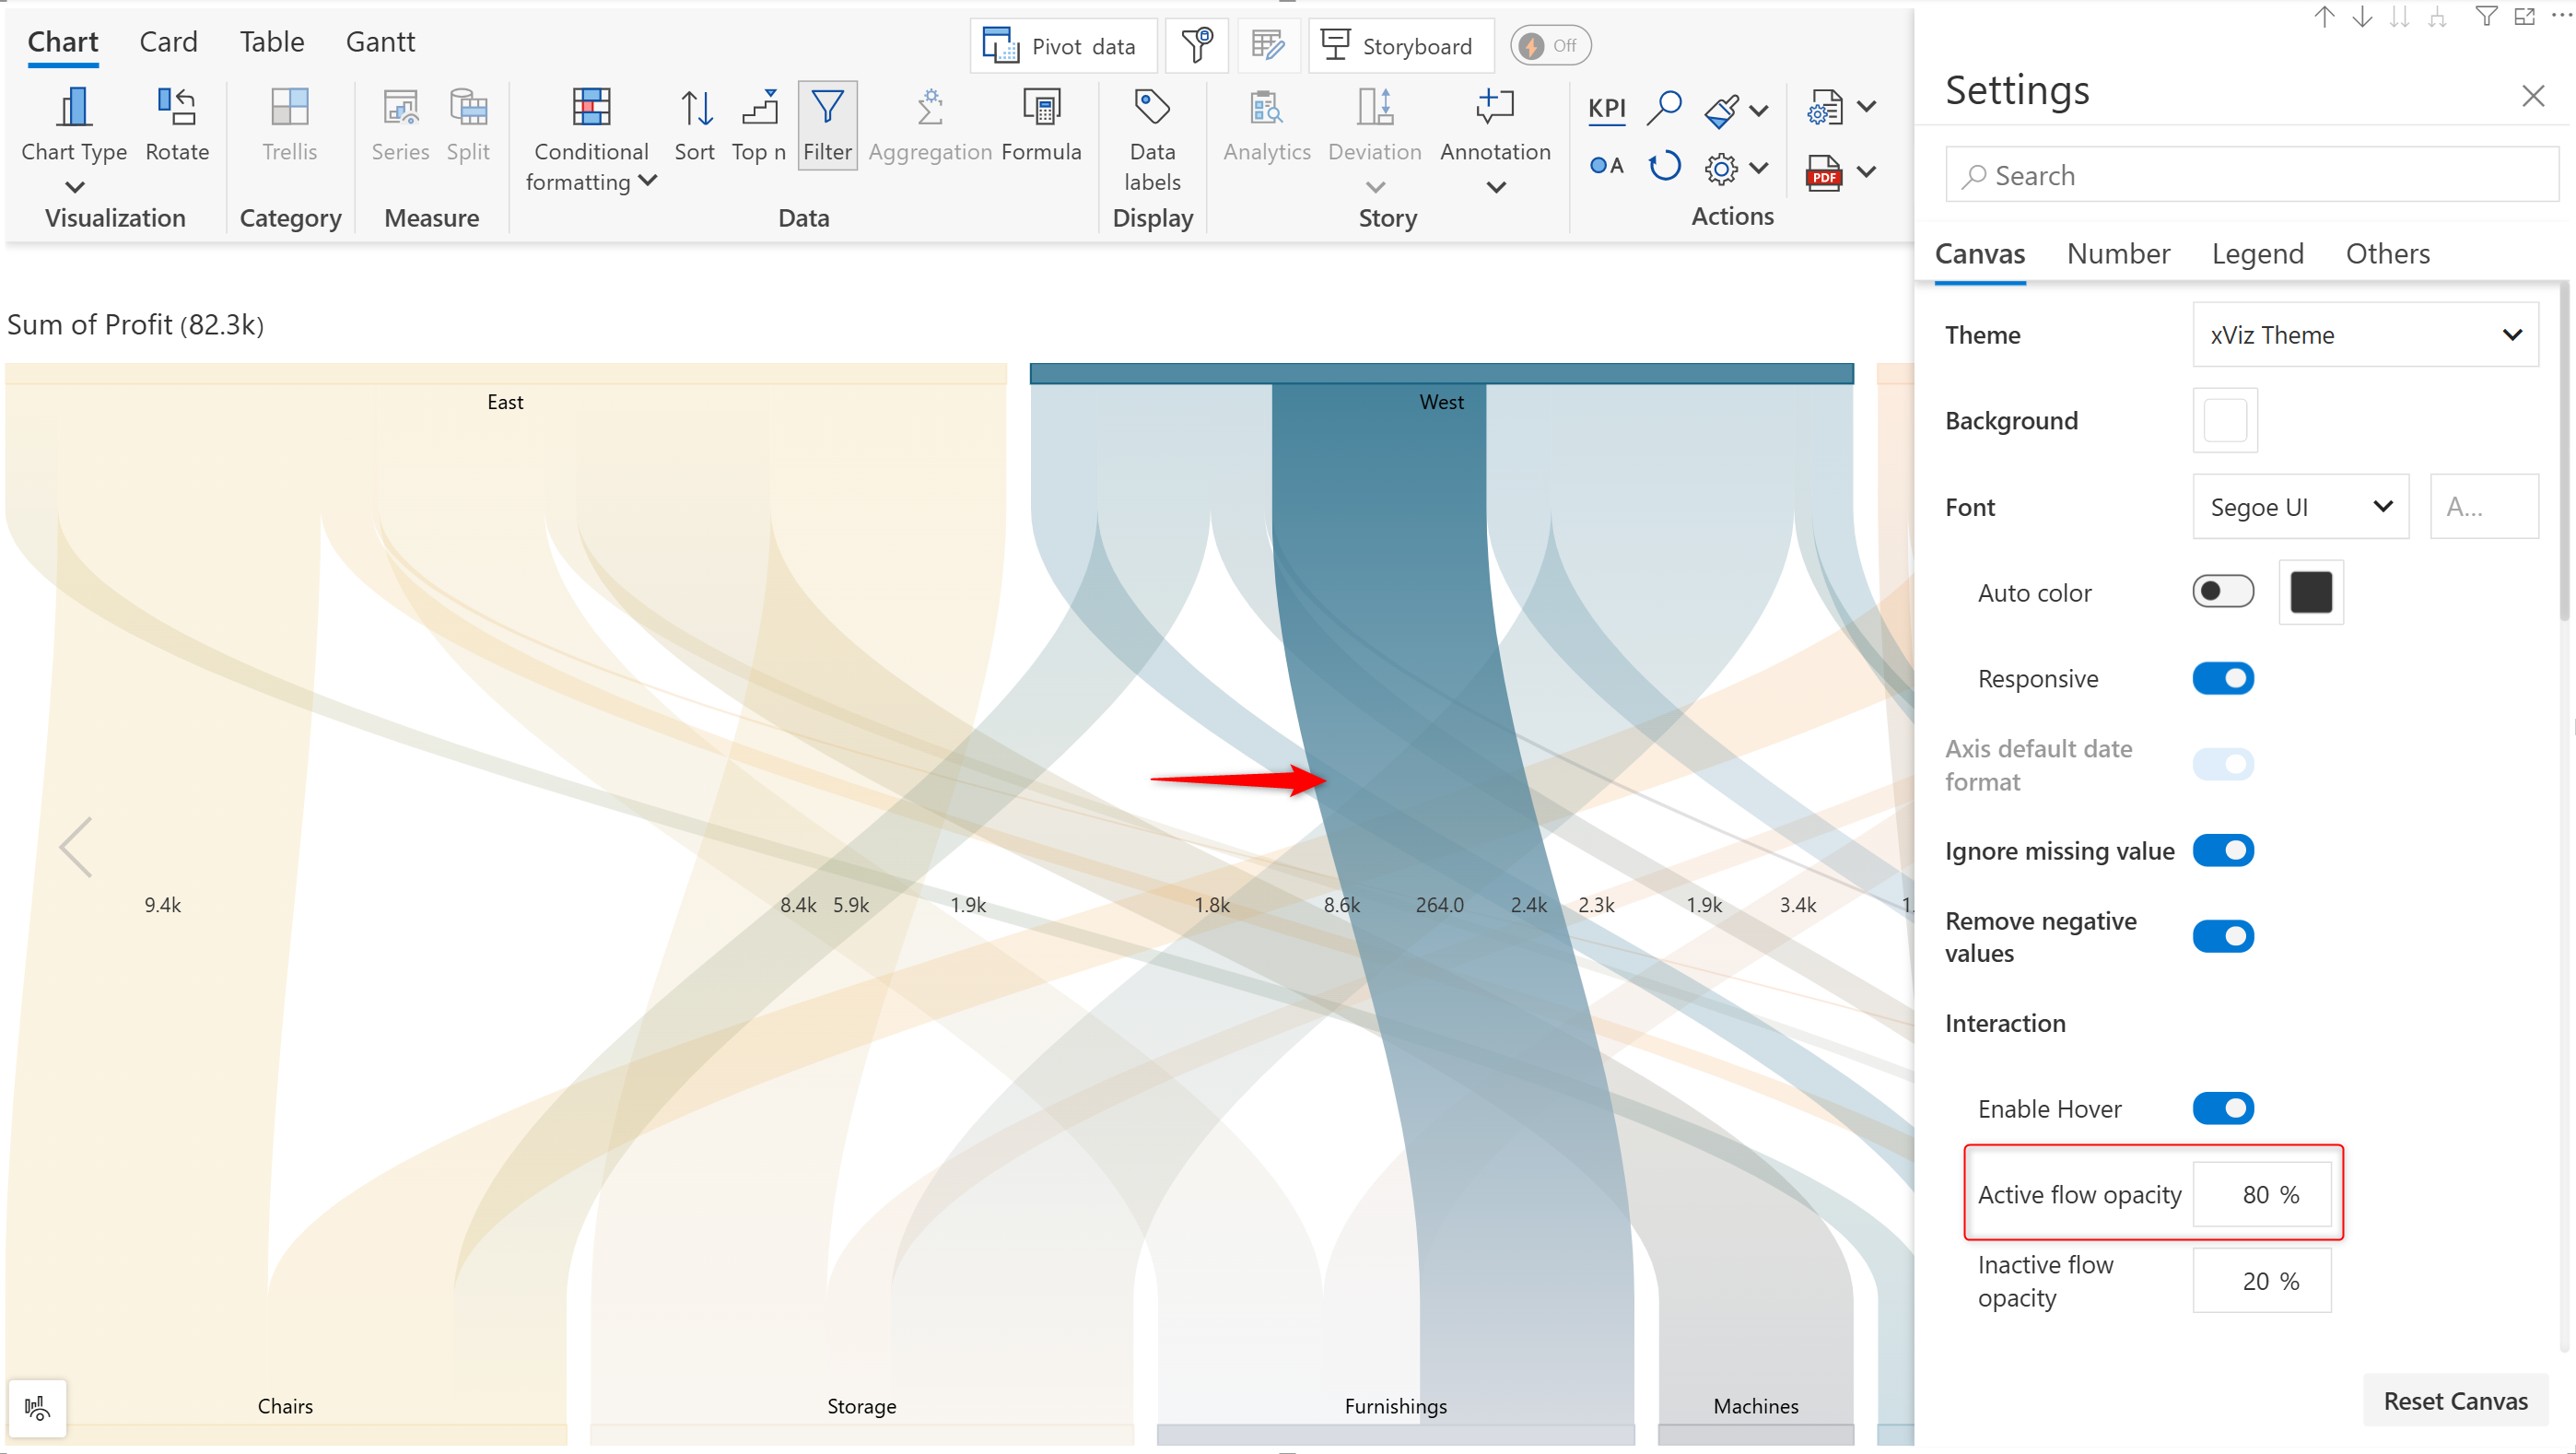
Task: Expand the Annotation dropdown arrow
Action: (1496, 187)
